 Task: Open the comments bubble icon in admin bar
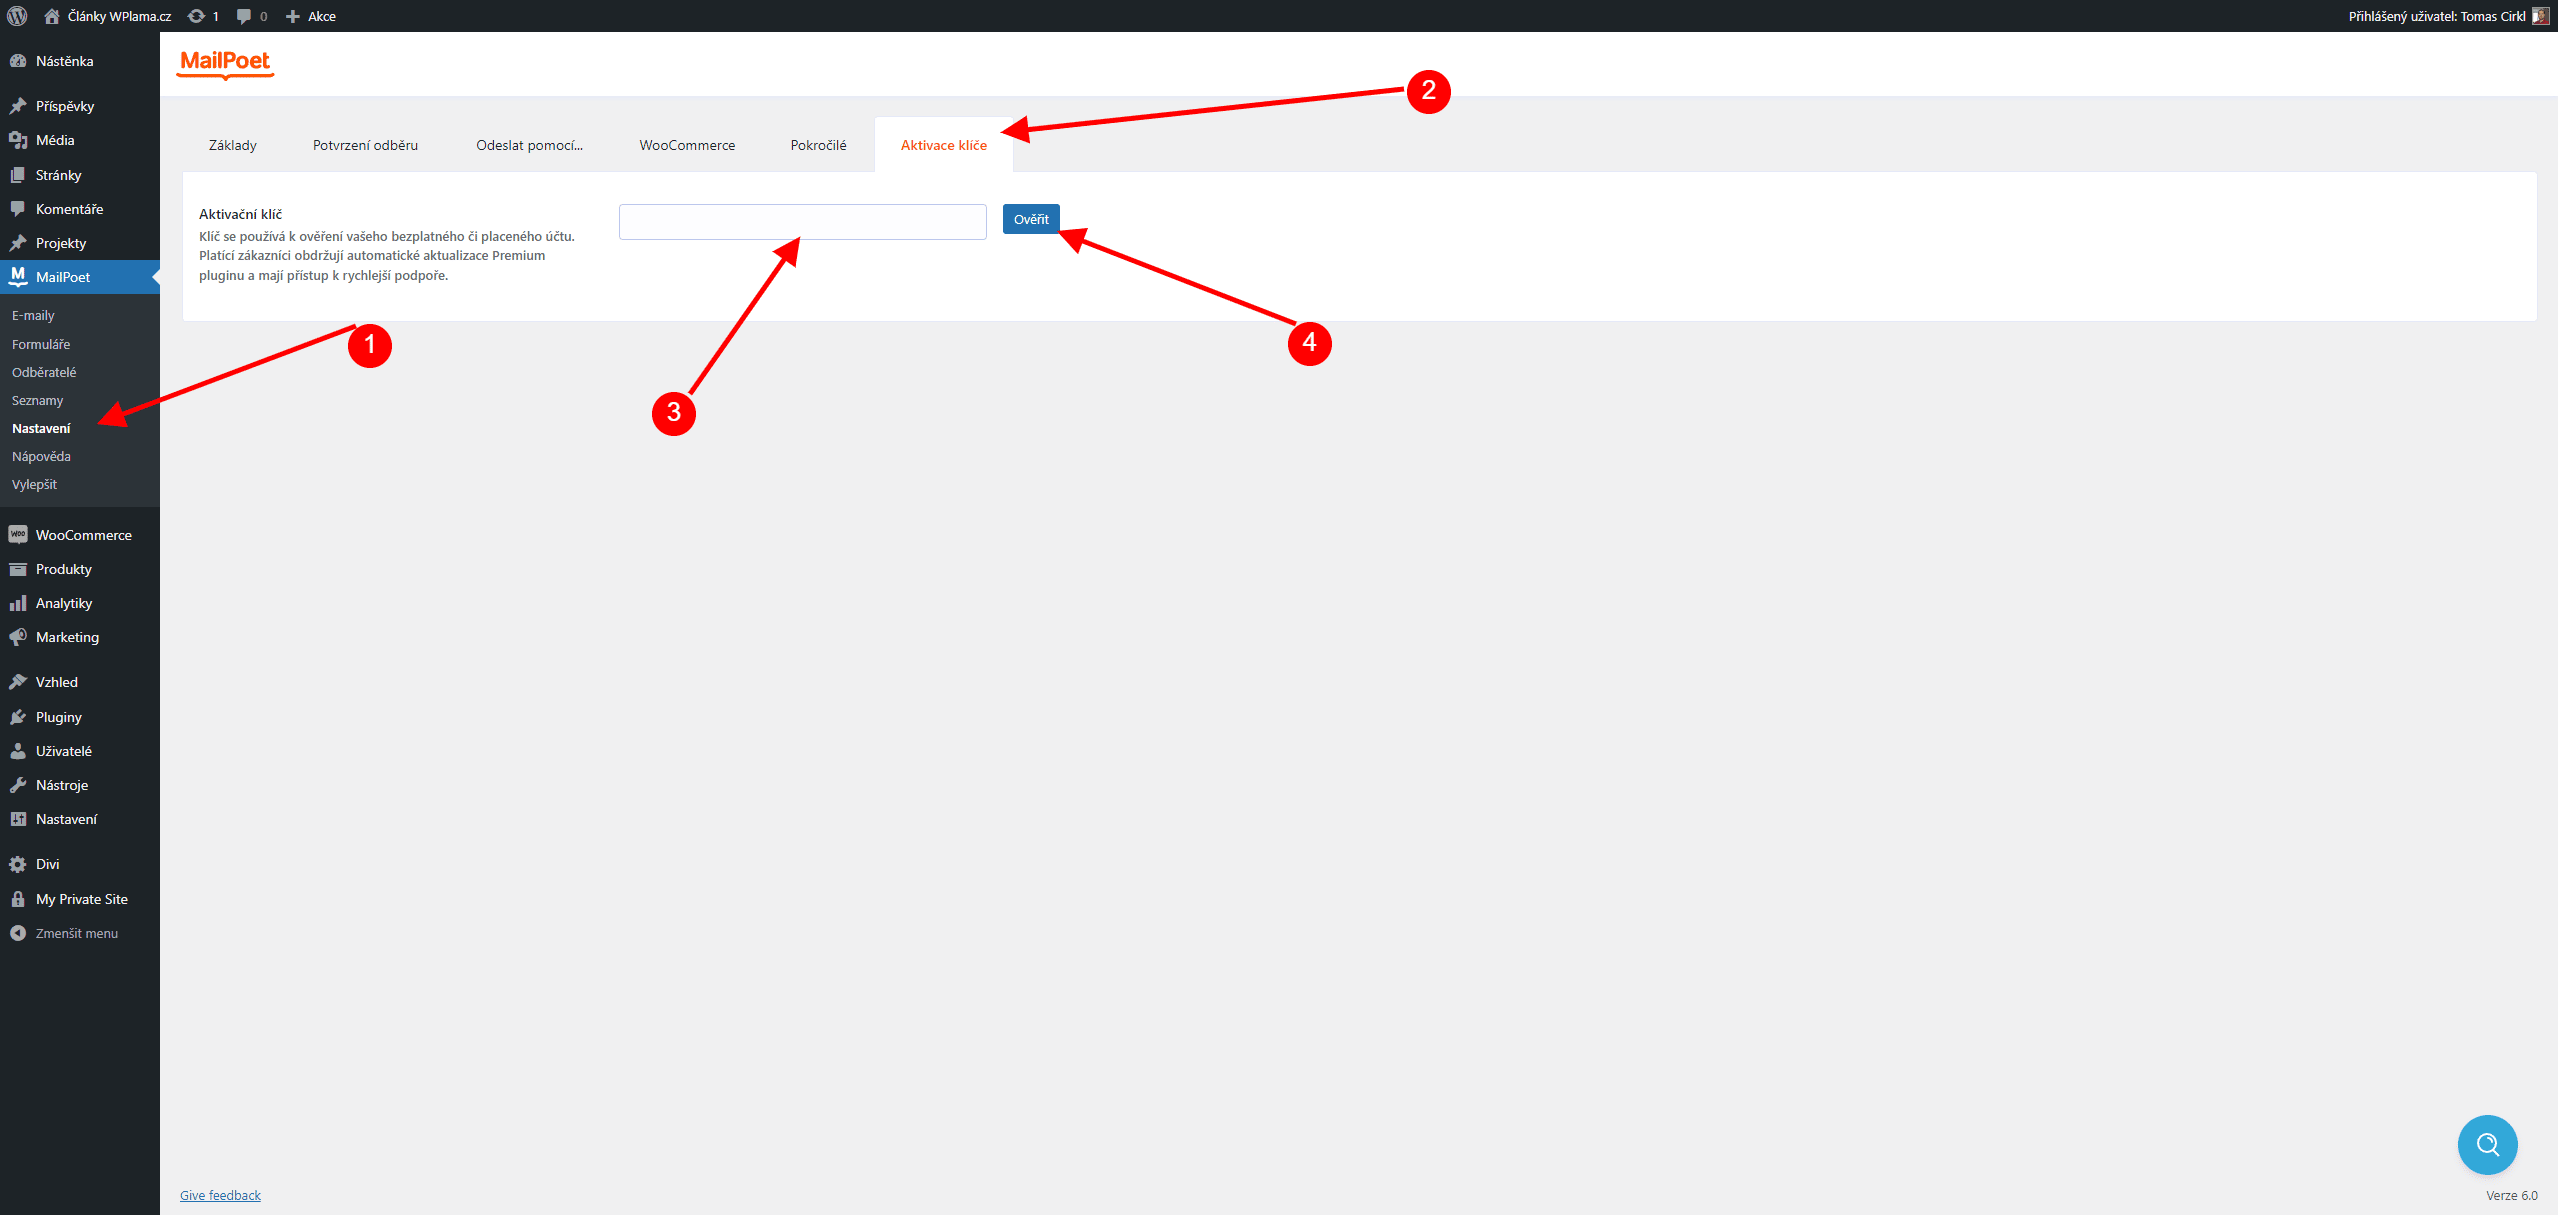[244, 16]
